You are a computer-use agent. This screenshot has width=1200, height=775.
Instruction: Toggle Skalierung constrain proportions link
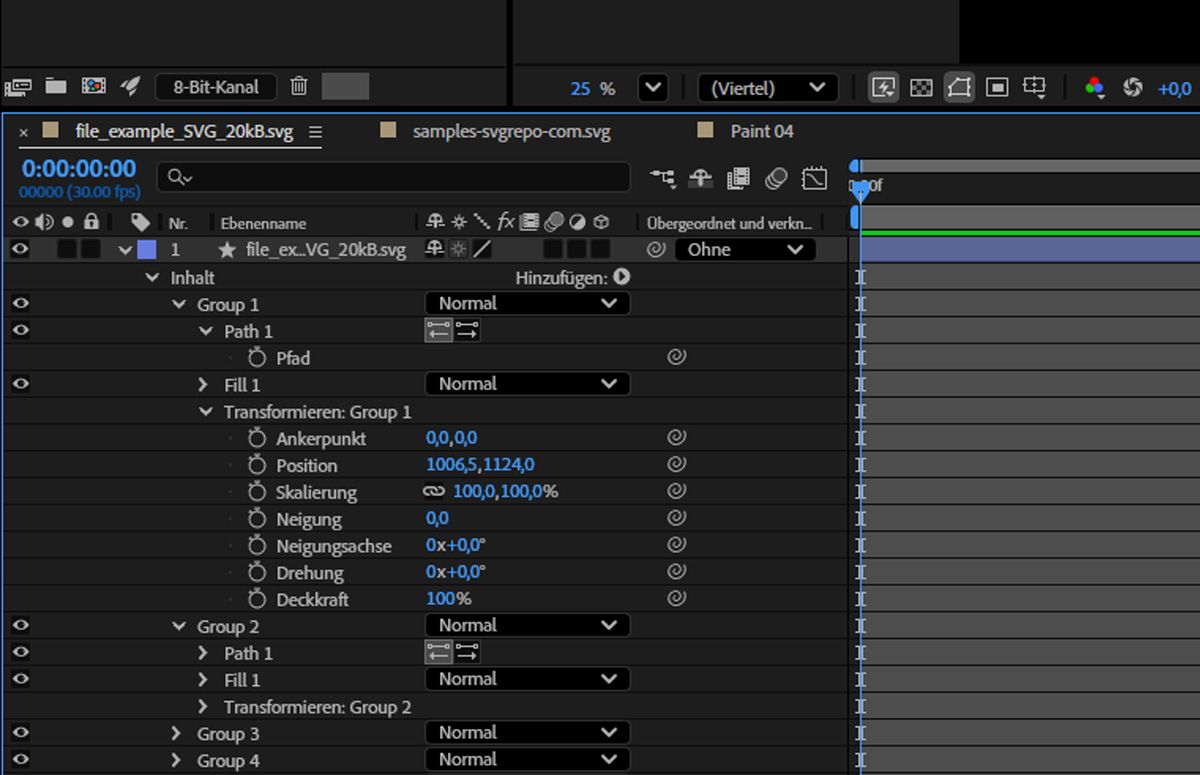433,492
